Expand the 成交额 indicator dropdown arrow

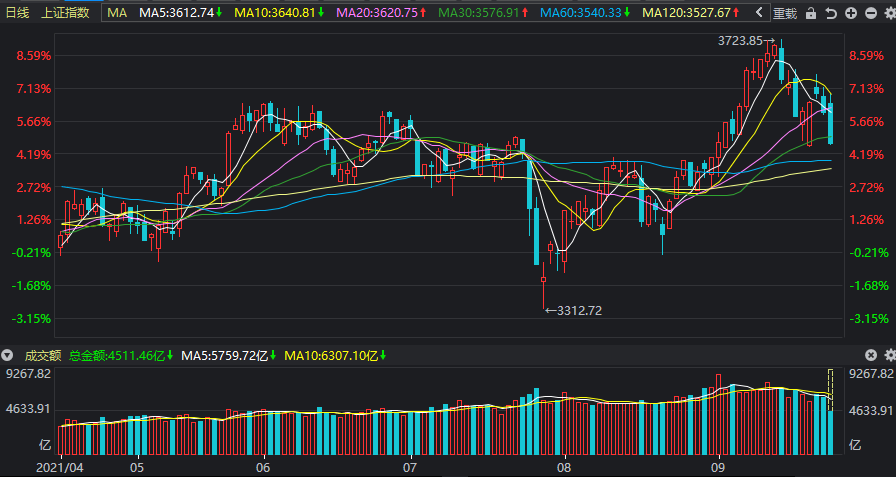pos(7,355)
